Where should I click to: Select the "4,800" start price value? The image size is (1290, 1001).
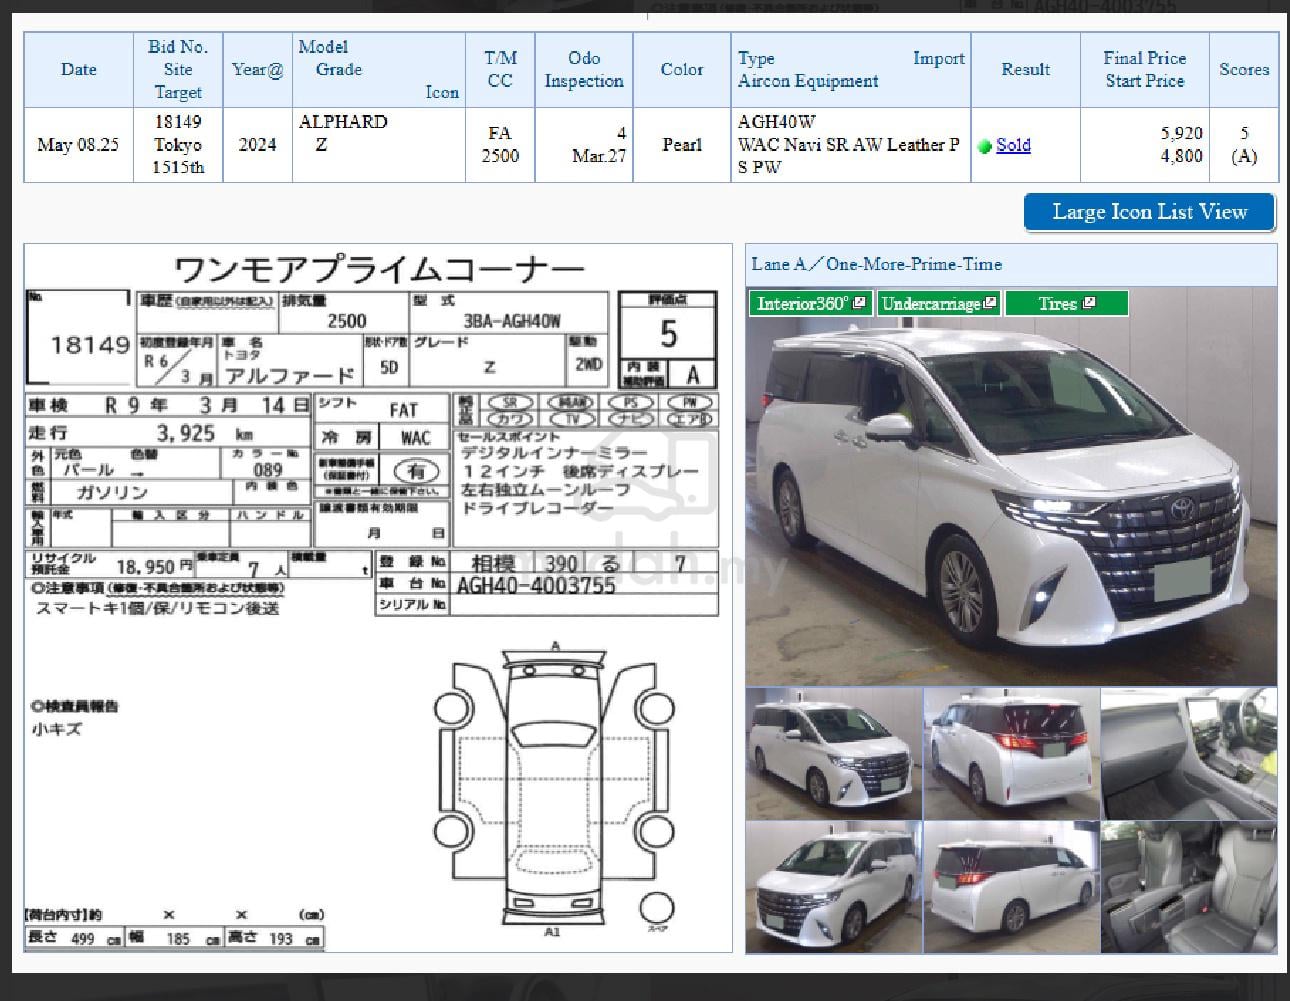tap(1181, 156)
